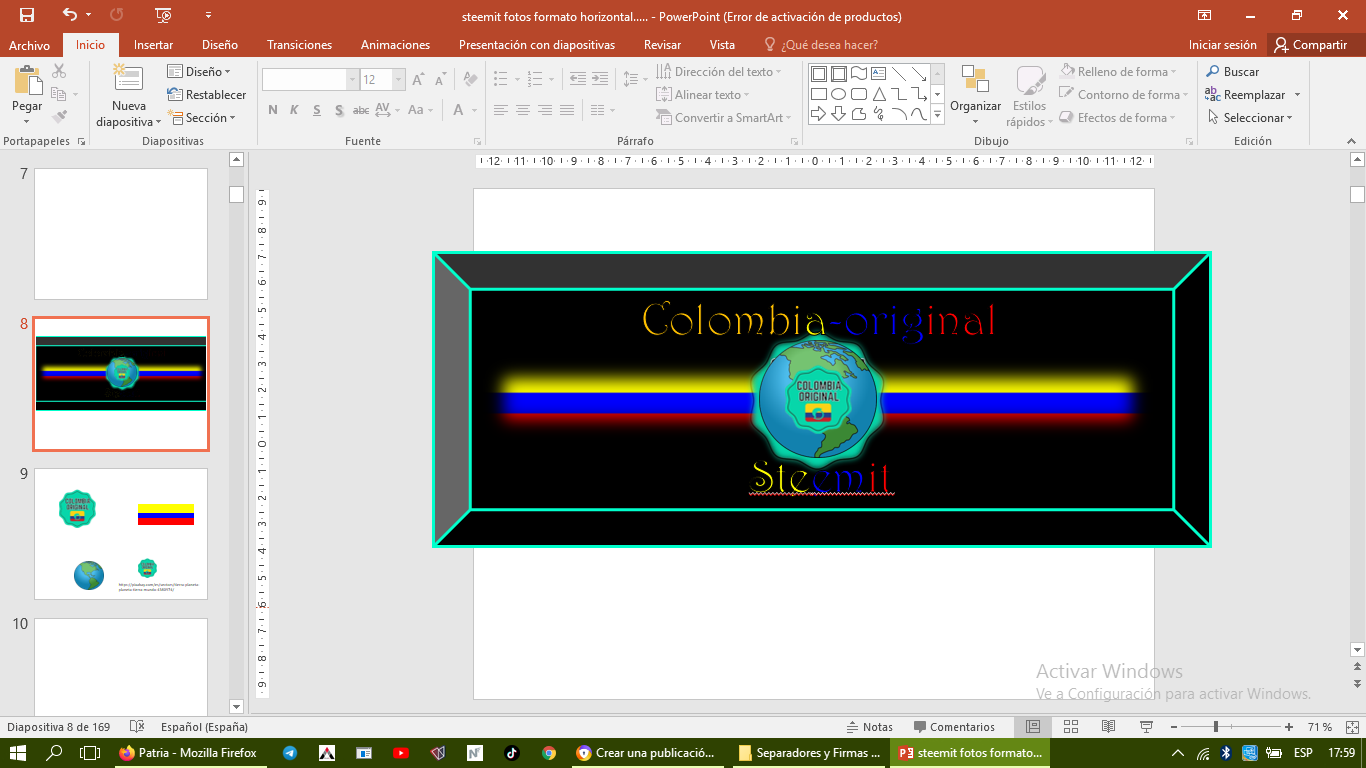Select slide 7 thumbnail

[x=121, y=234]
